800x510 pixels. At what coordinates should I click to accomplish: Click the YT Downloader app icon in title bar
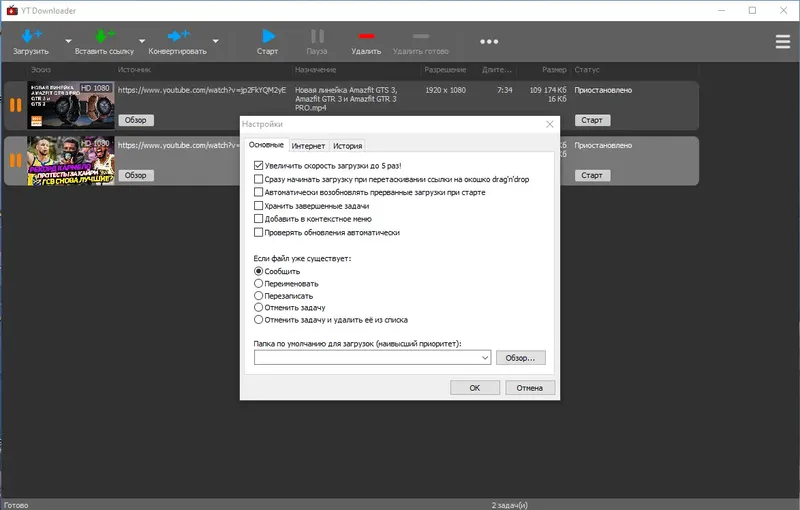pyautogui.click(x=12, y=10)
